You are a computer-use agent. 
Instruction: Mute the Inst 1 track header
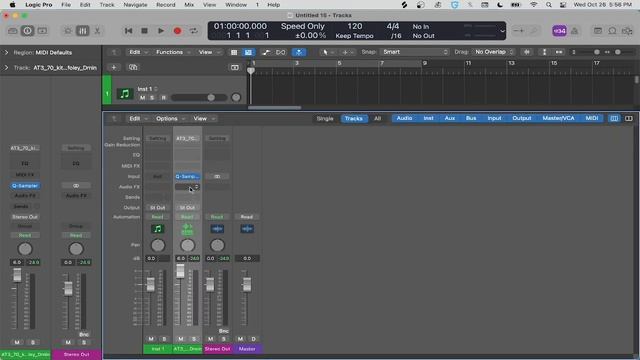tap(142, 98)
